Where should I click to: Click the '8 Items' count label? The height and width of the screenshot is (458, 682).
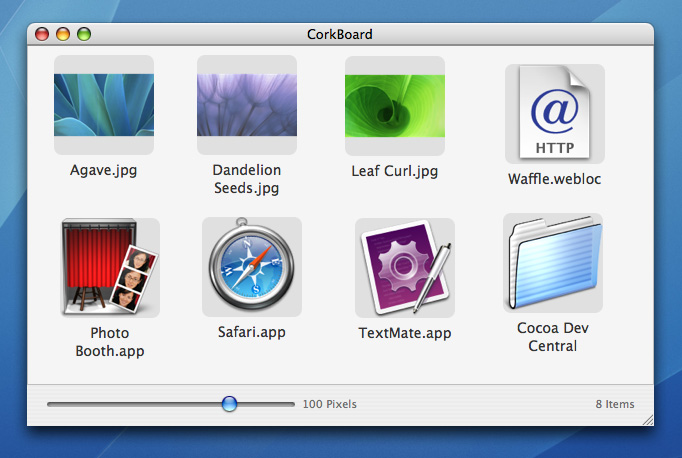pyautogui.click(x=615, y=404)
